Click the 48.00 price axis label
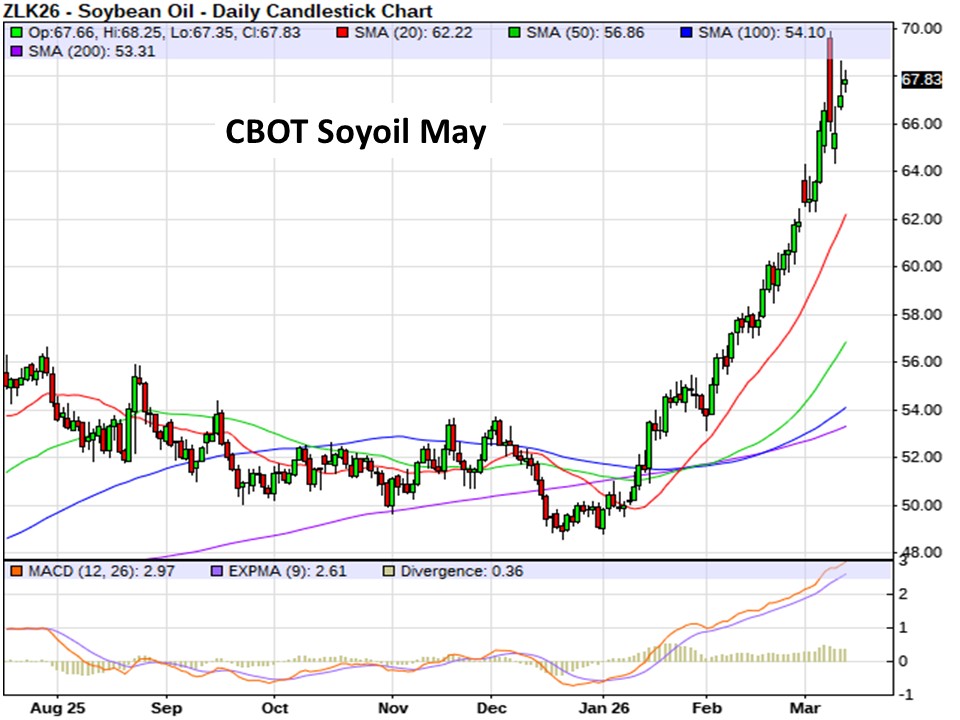Image resolution: width=960 pixels, height=720 pixels. coord(921,552)
